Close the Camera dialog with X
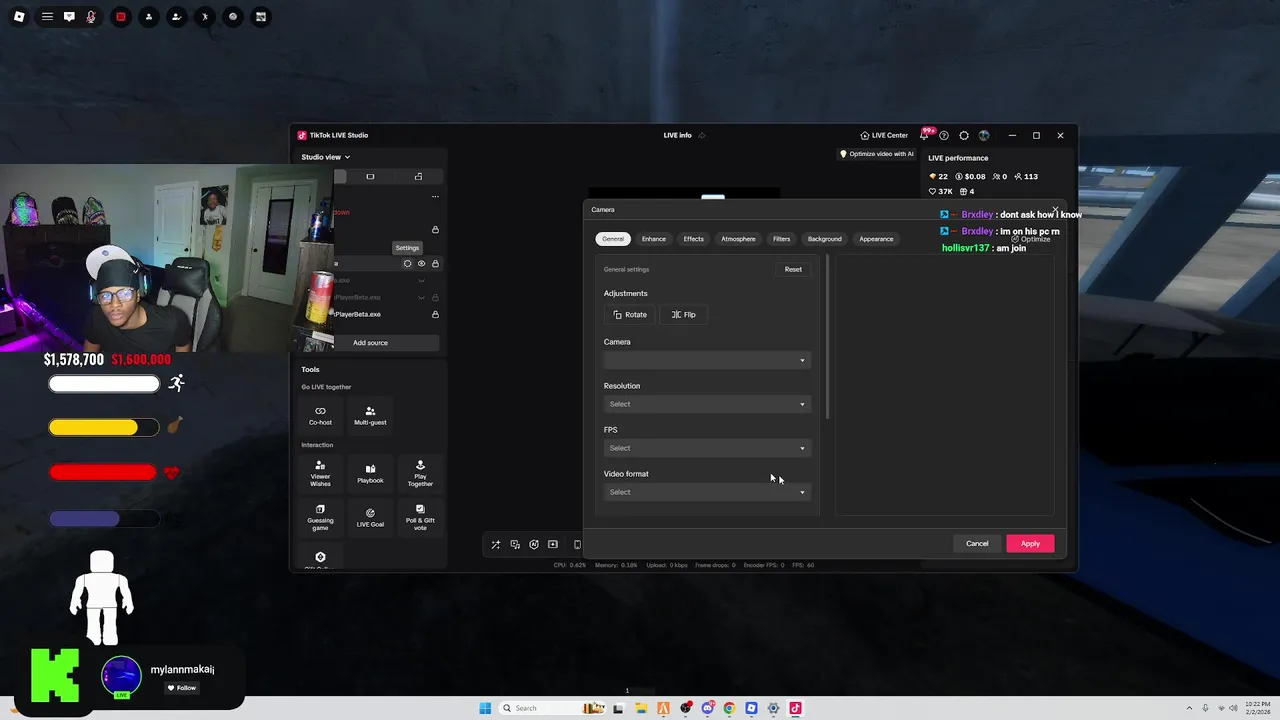 click(1055, 210)
